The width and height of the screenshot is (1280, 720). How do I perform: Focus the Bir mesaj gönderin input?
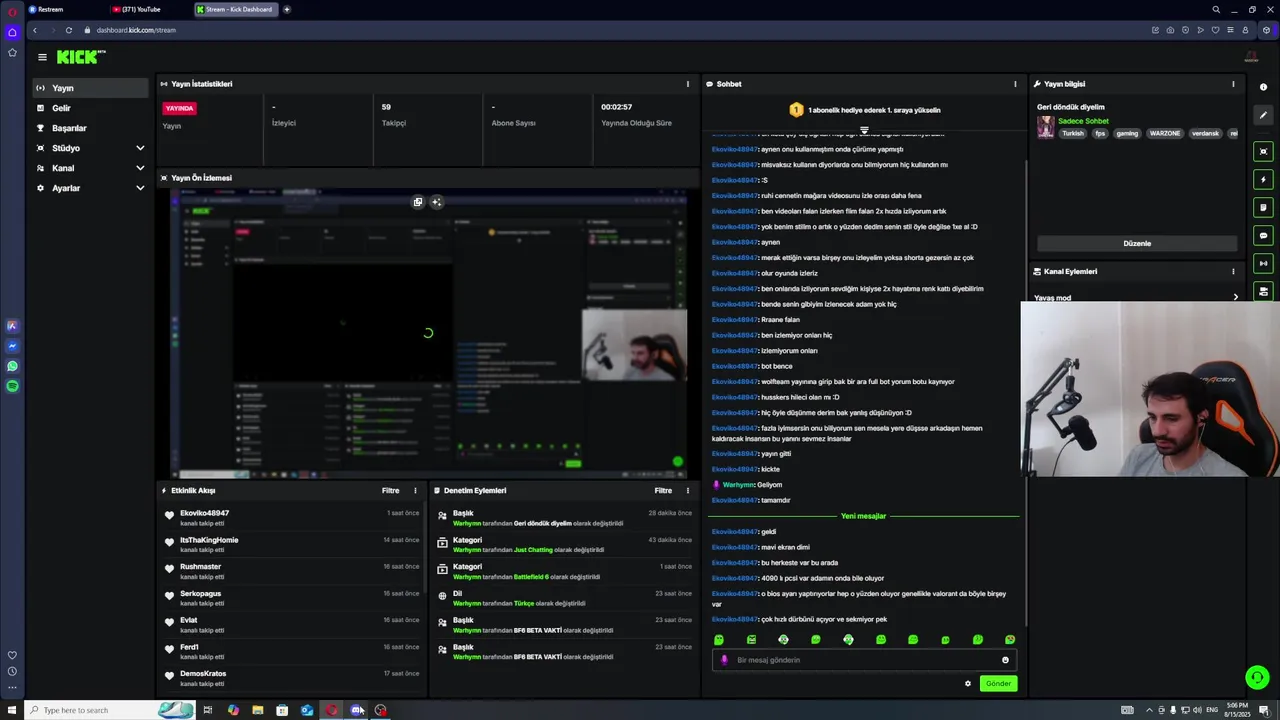pyautogui.click(x=865, y=660)
